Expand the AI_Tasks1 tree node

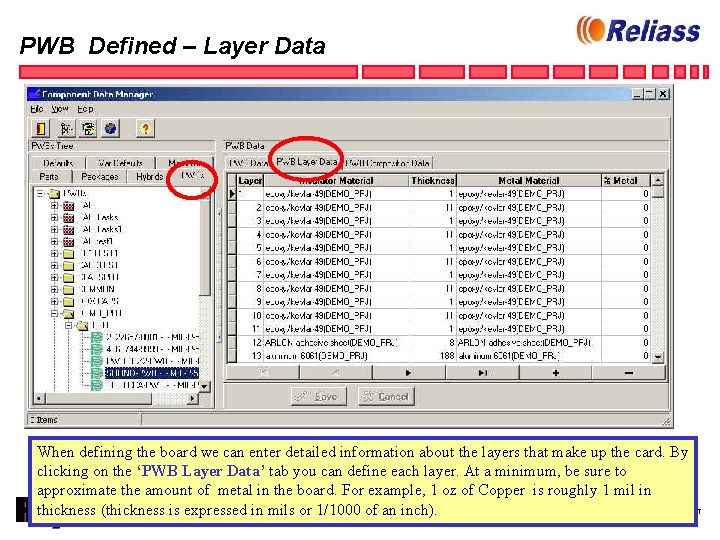54,229
